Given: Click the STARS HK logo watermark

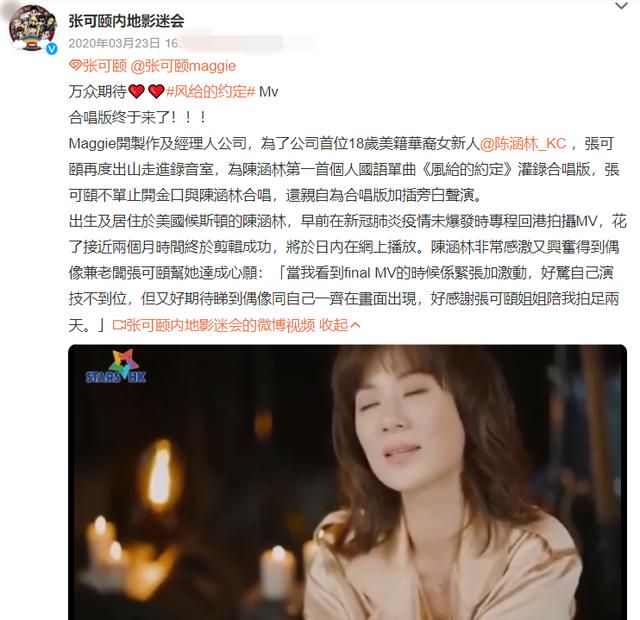Looking at the screenshot, I should 116,367.
